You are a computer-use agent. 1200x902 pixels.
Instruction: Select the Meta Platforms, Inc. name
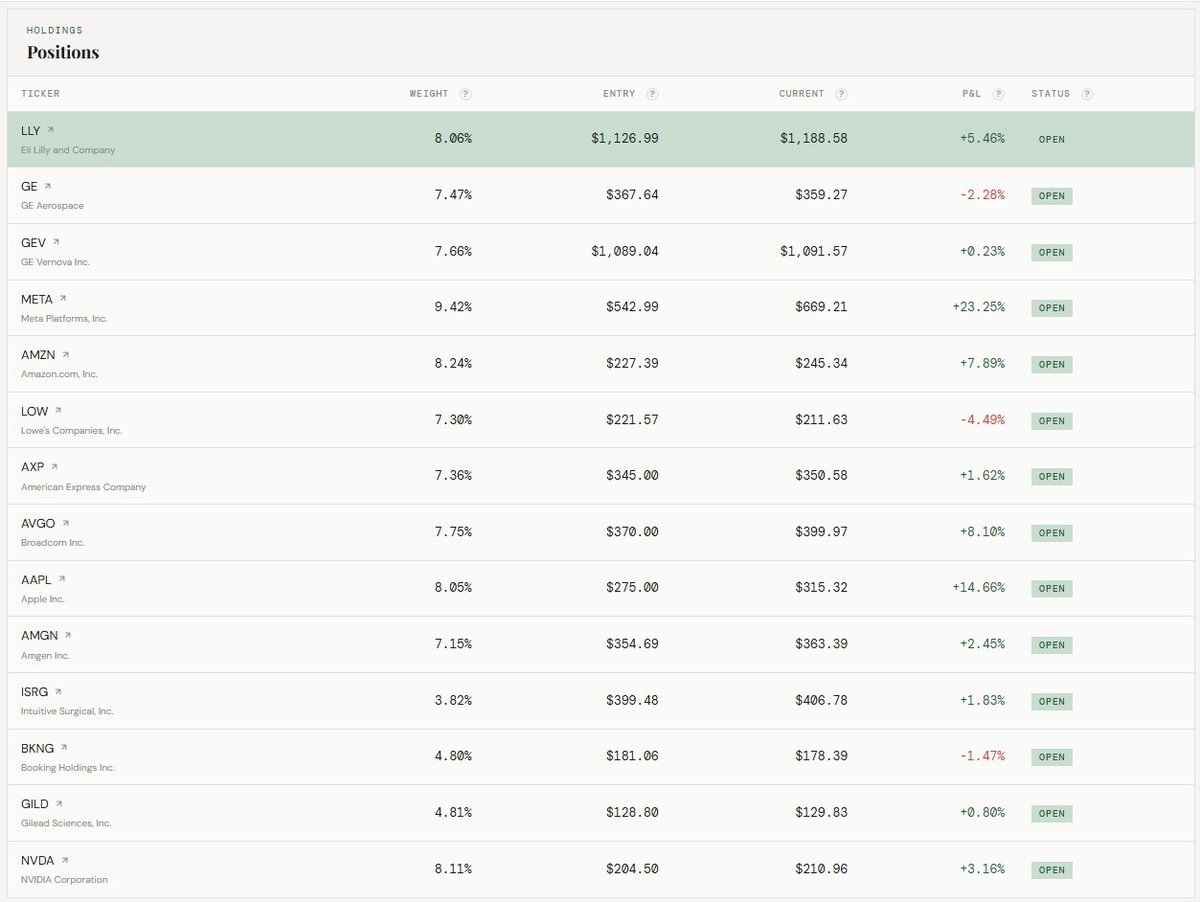coord(64,318)
